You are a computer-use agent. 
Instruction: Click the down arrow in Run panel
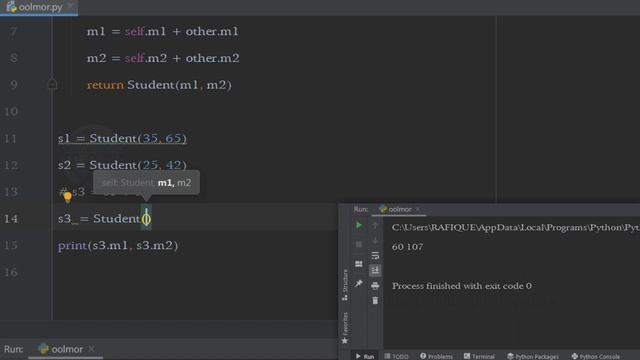click(x=375, y=241)
